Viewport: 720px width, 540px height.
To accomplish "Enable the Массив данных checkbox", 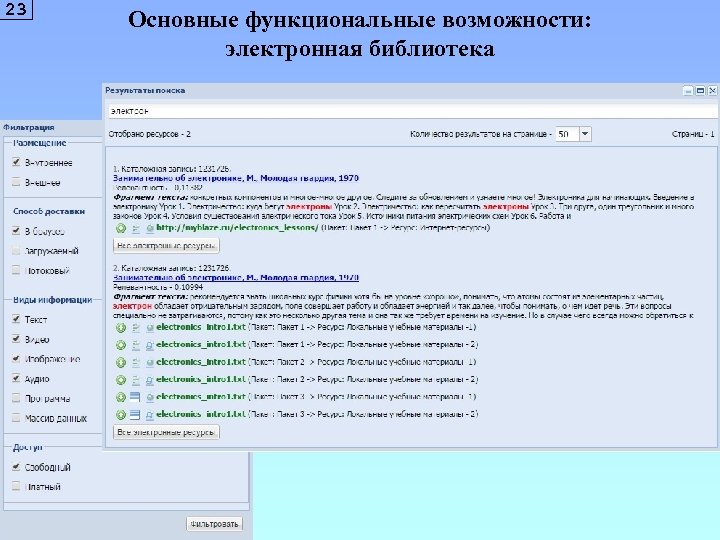I will (16, 417).
